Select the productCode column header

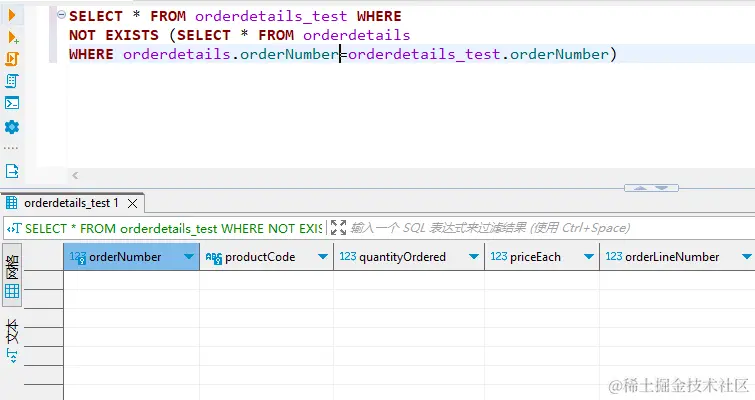[x=266, y=257]
